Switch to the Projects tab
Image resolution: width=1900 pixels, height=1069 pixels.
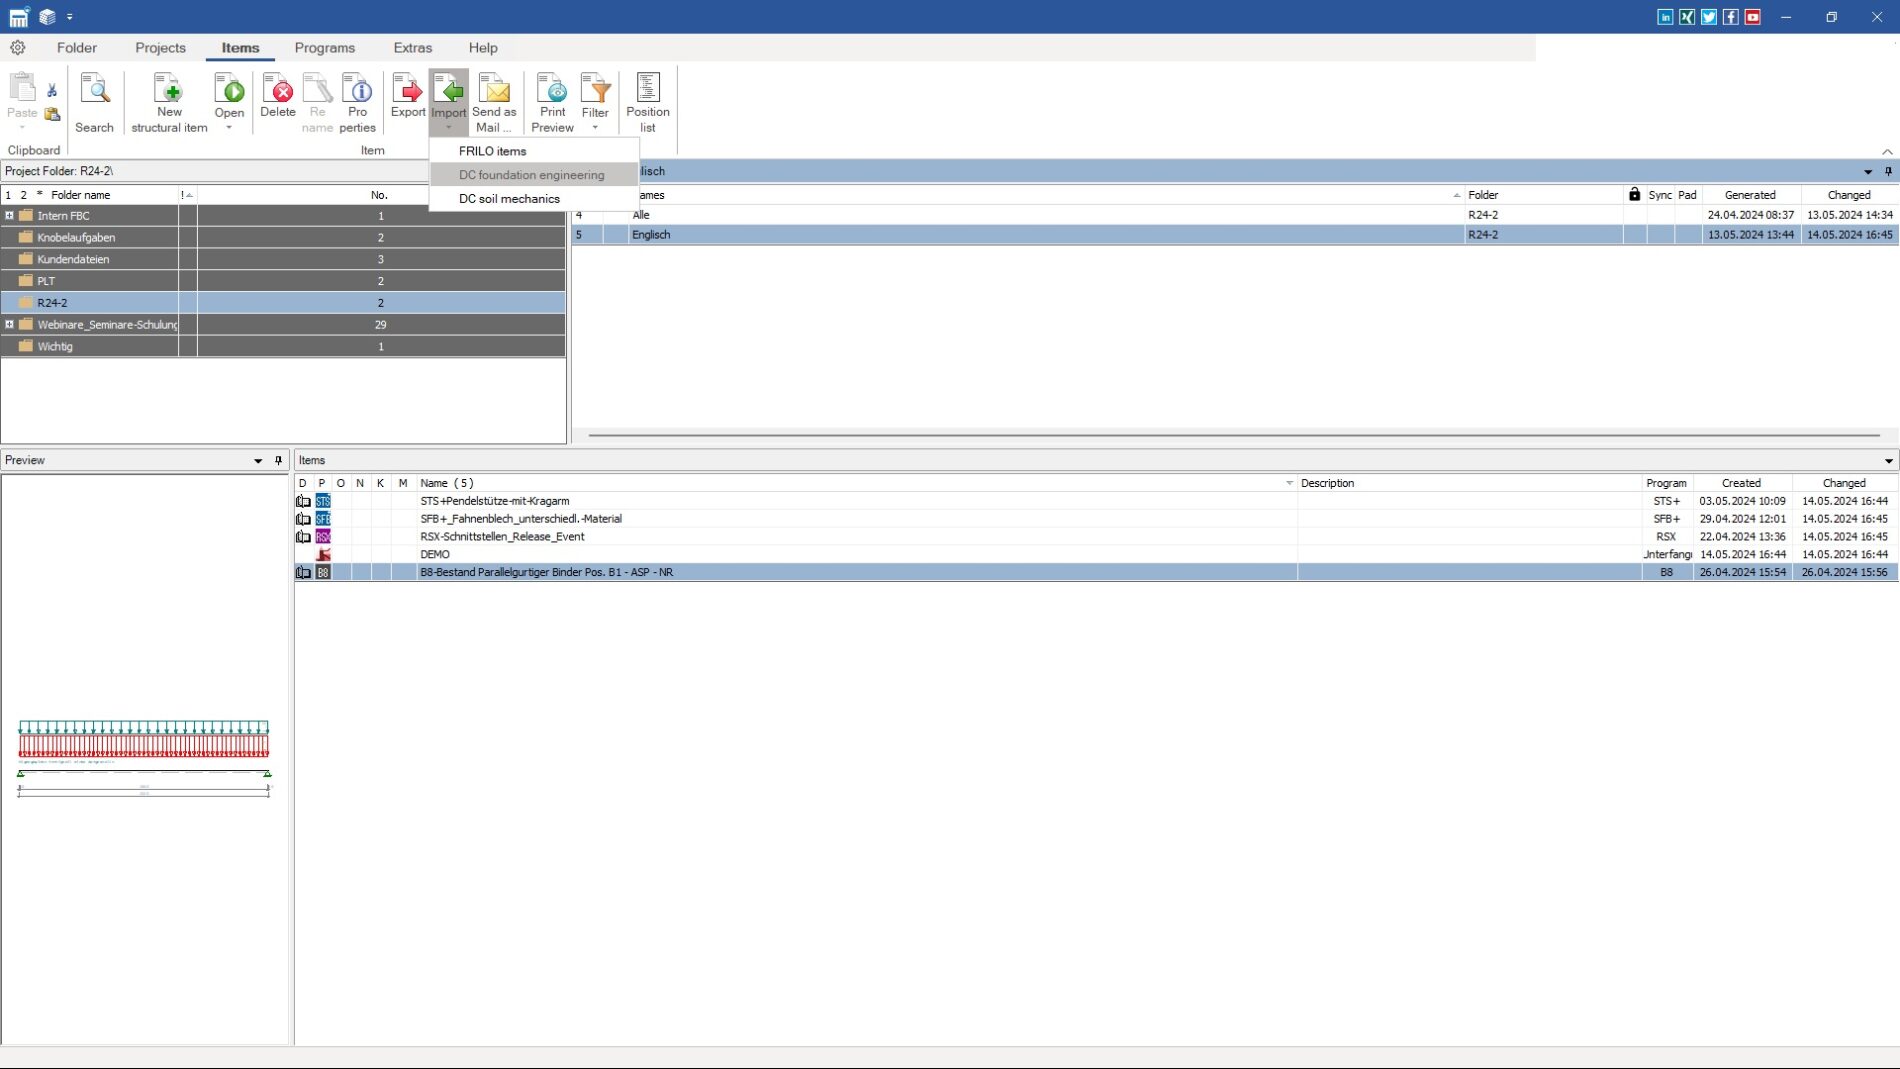(160, 48)
